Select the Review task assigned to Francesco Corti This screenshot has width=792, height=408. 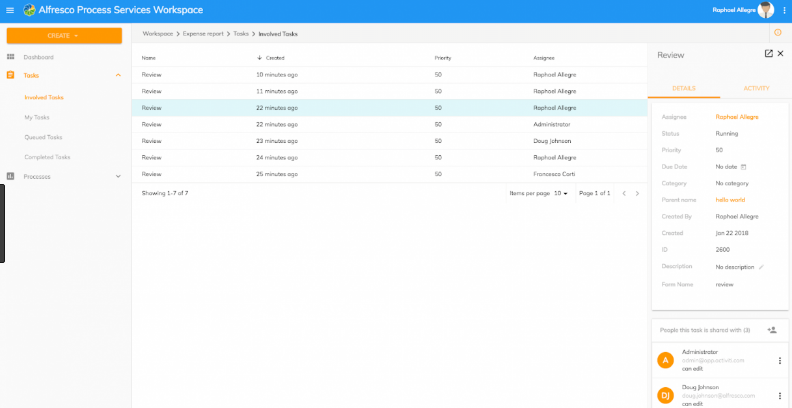389,174
